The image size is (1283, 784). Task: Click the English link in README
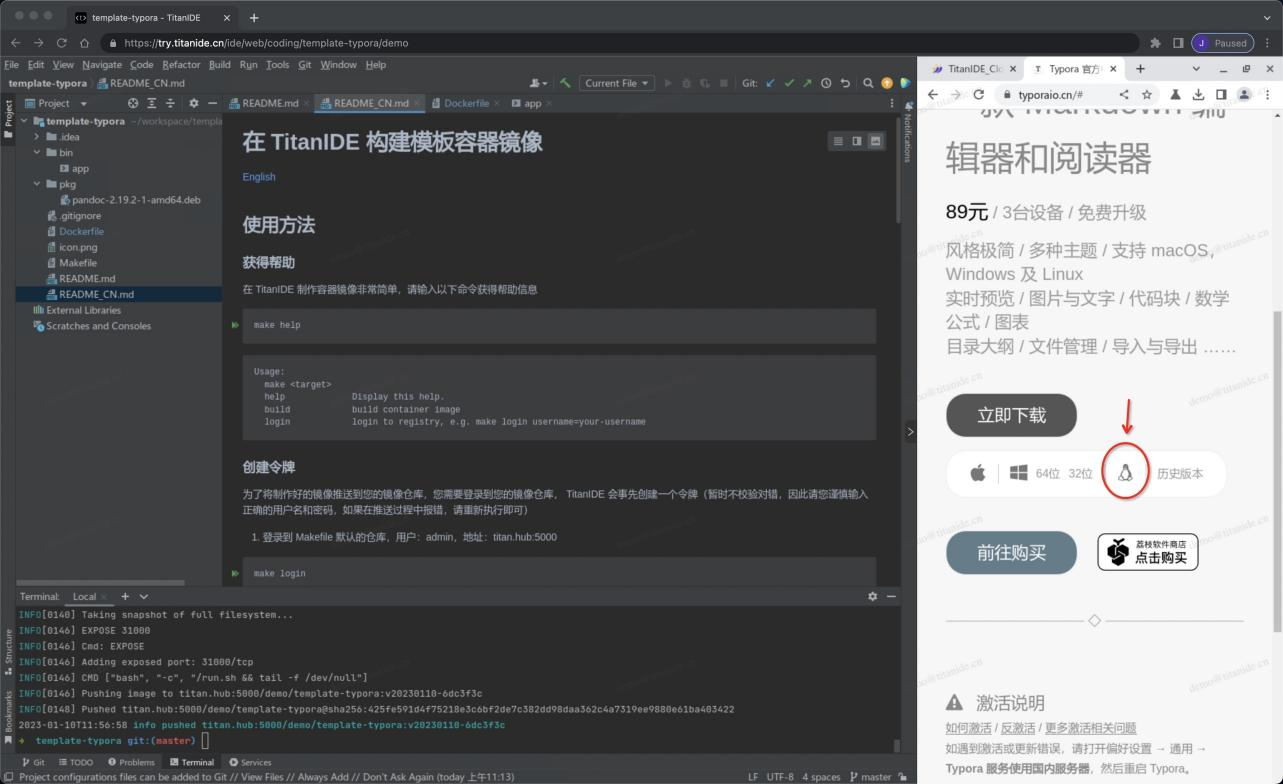pyautogui.click(x=259, y=177)
